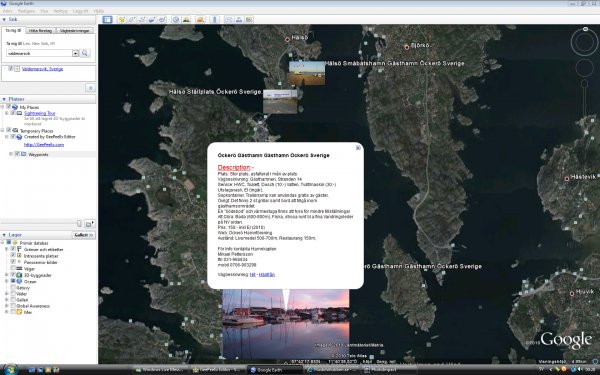Viewport: 600px width, 375px height.
Task: Close the Öckerö Gästhamn info balloon
Action: point(358,147)
